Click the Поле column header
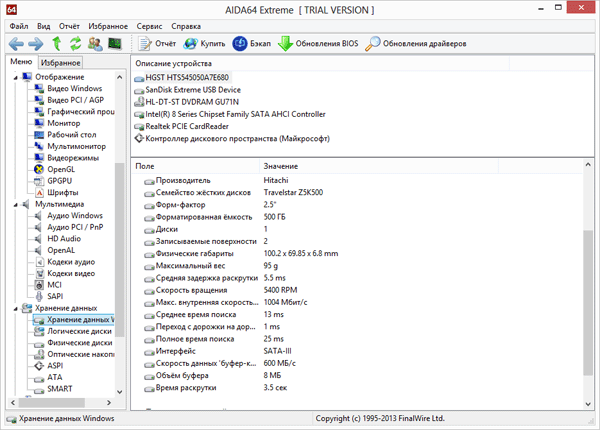This screenshot has width=600, height=430. (x=196, y=166)
